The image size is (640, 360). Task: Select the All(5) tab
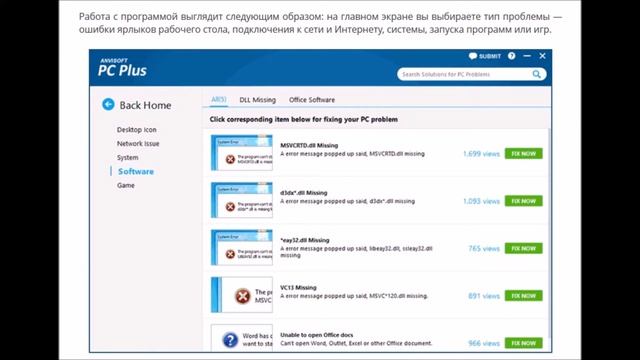pyautogui.click(x=219, y=99)
